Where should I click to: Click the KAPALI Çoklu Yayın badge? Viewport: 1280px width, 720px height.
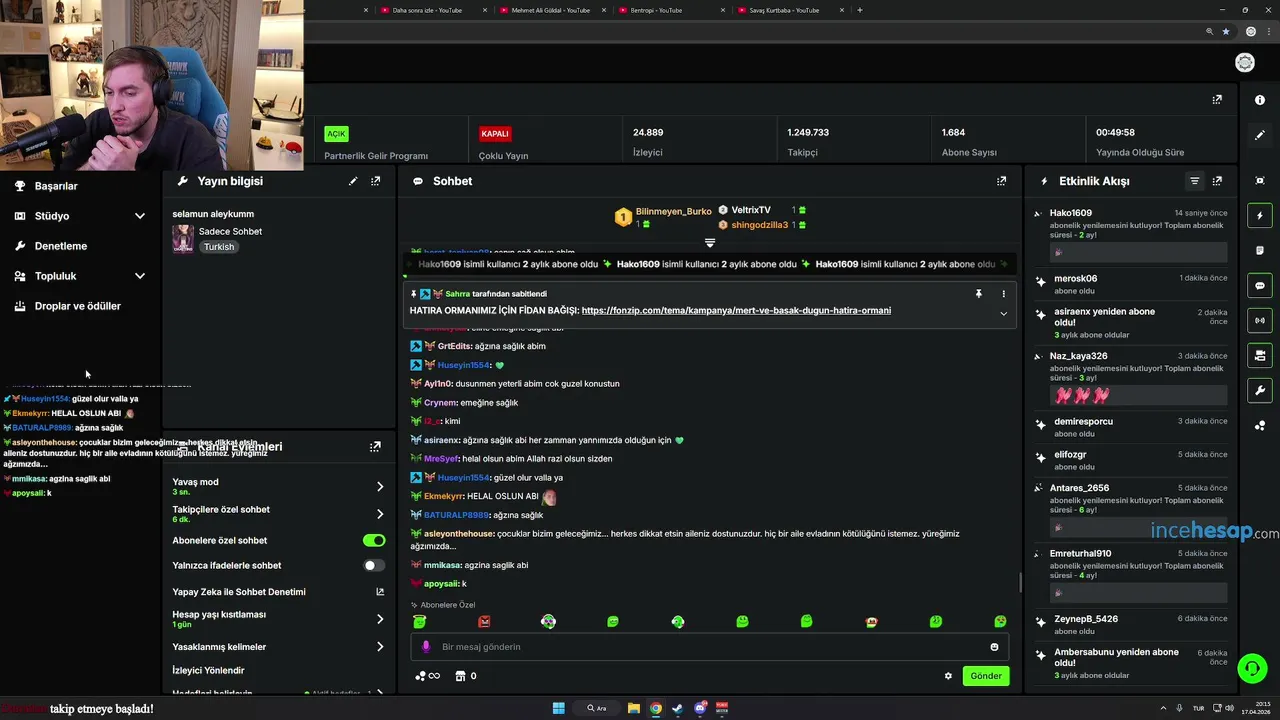pyautogui.click(x=495, y=134)
